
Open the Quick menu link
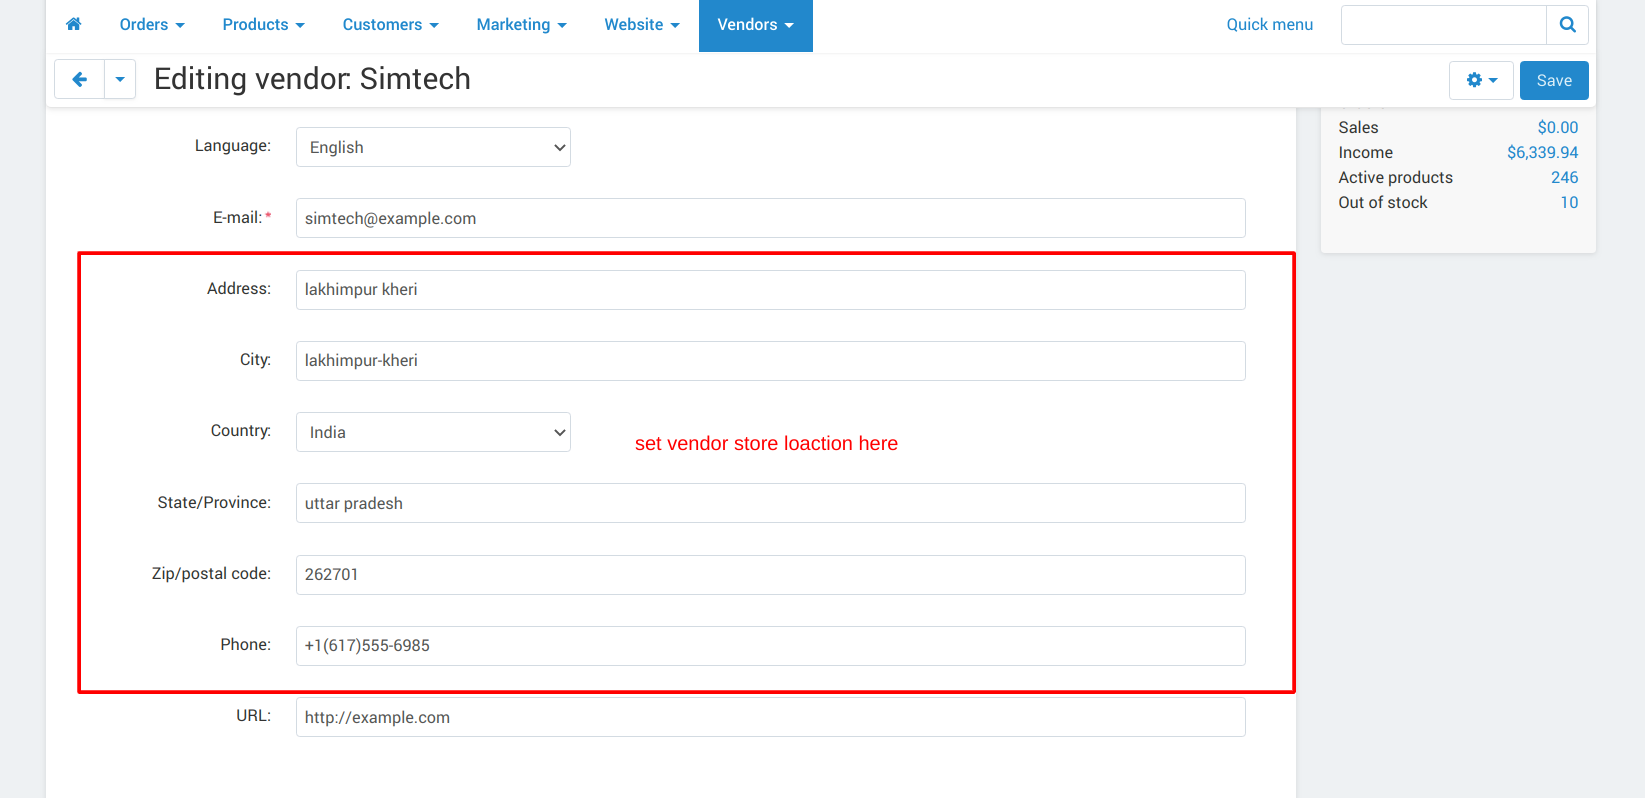[1270, 25]
